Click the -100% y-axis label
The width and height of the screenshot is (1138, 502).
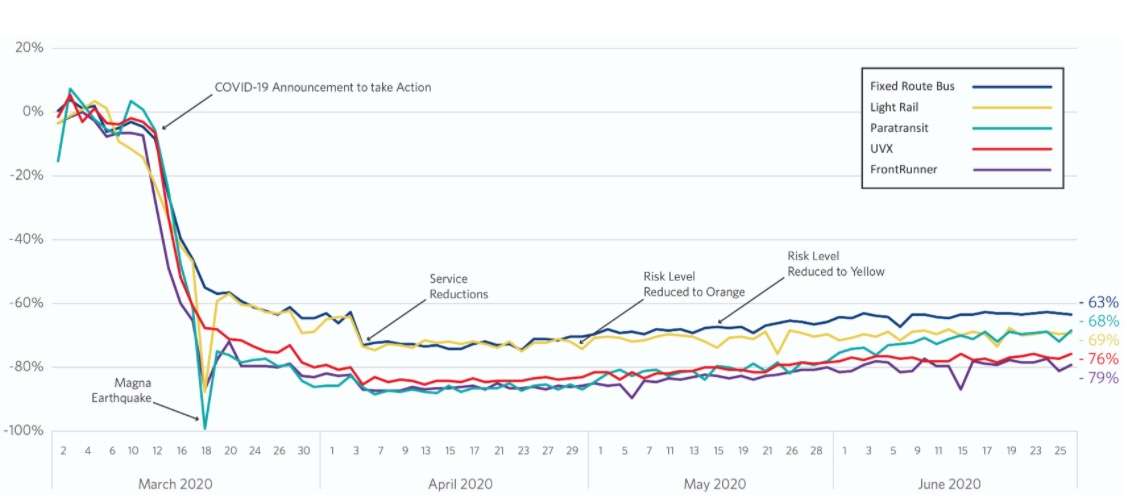point(26,431)
